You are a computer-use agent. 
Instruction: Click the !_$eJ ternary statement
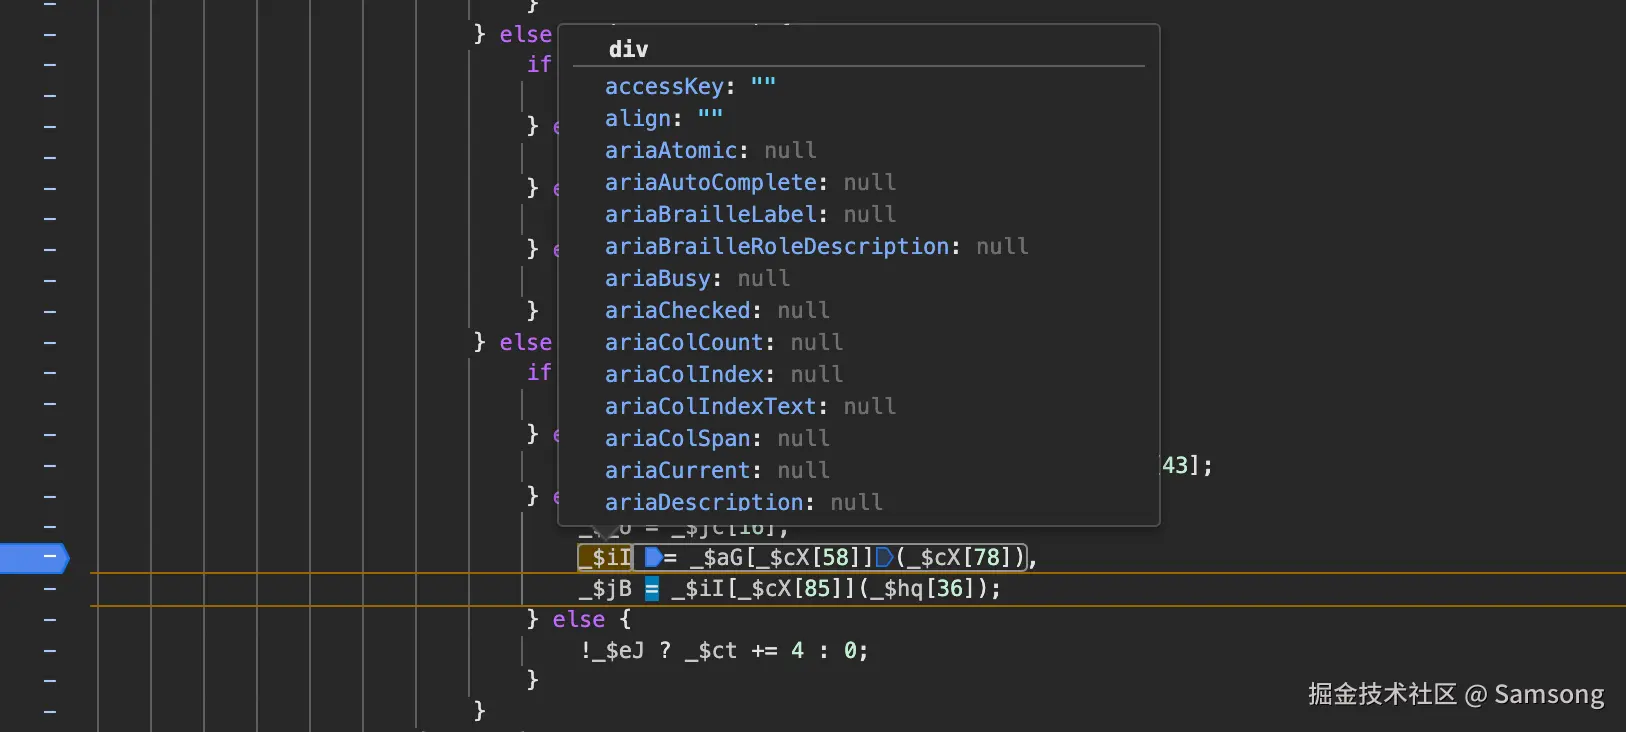click(x=725, y=651)
